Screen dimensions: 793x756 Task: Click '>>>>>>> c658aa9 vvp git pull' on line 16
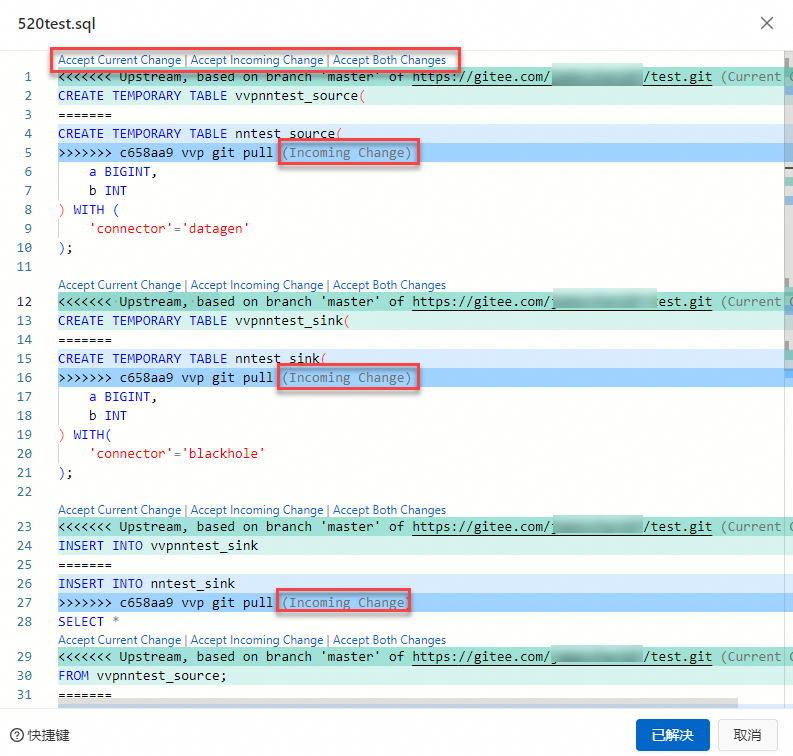(165, 378)
